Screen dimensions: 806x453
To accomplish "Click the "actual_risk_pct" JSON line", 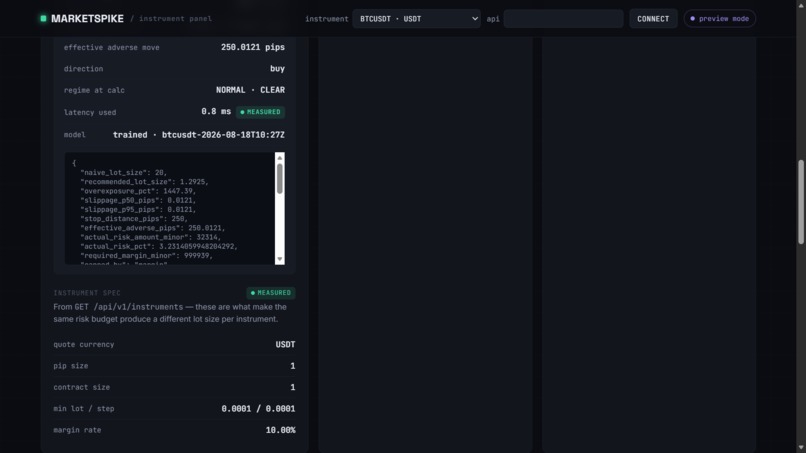I will 158,247.
